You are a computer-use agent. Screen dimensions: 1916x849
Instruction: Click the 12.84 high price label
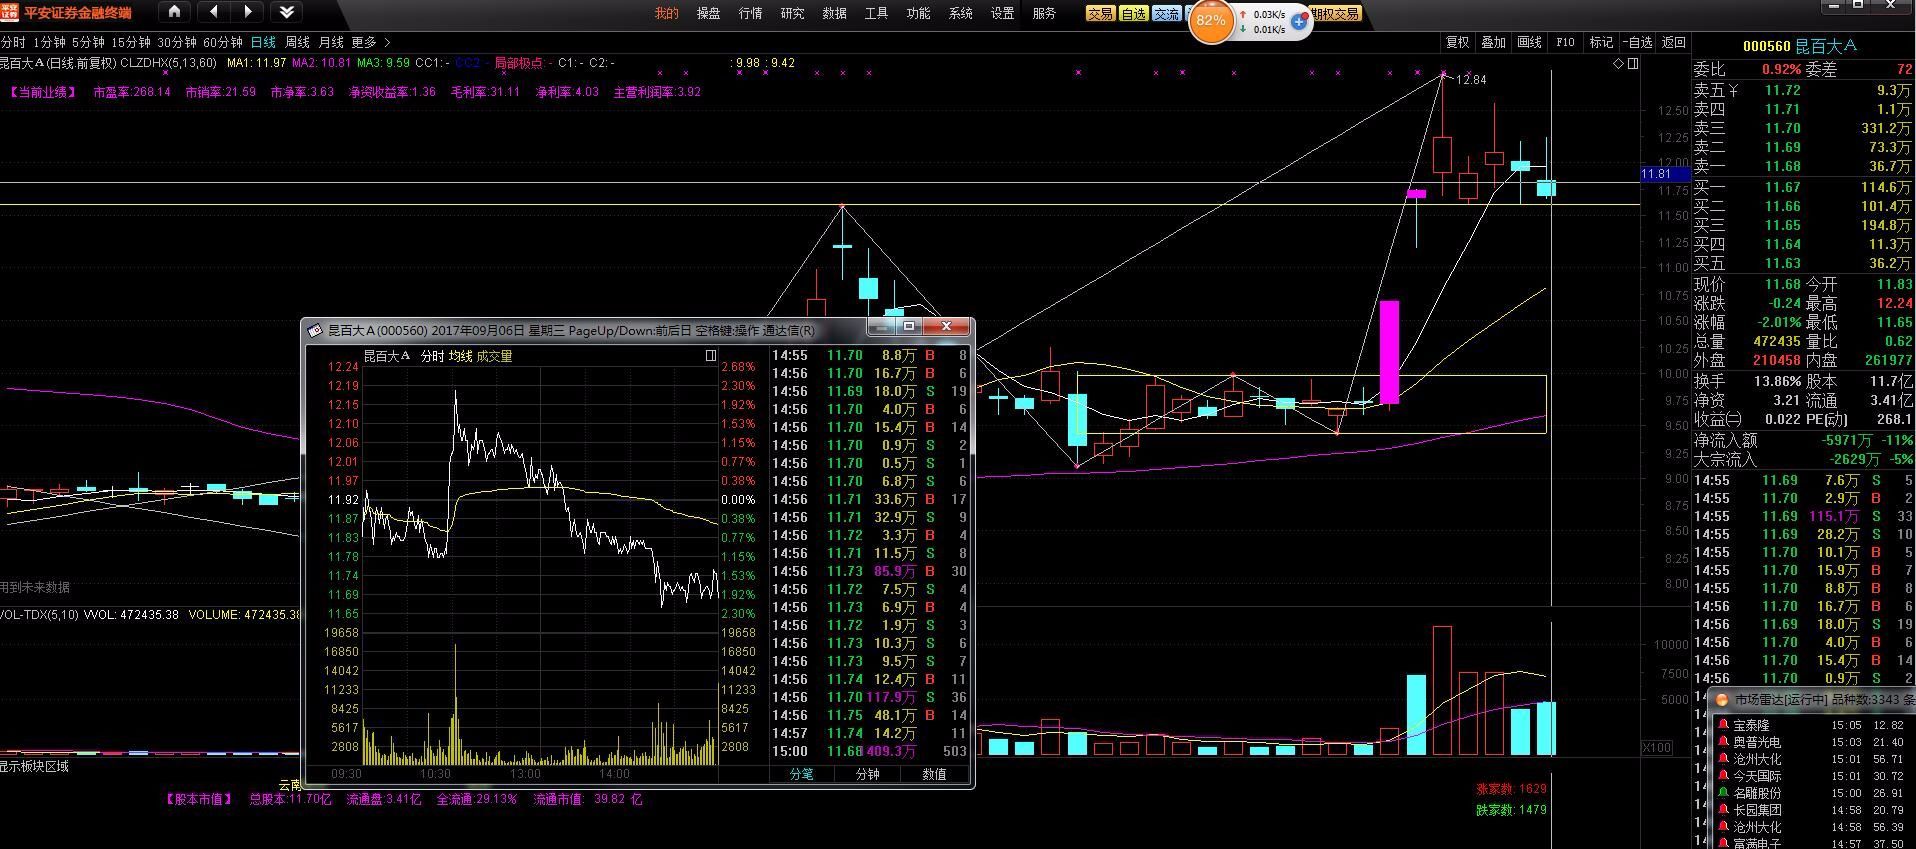1471,80
